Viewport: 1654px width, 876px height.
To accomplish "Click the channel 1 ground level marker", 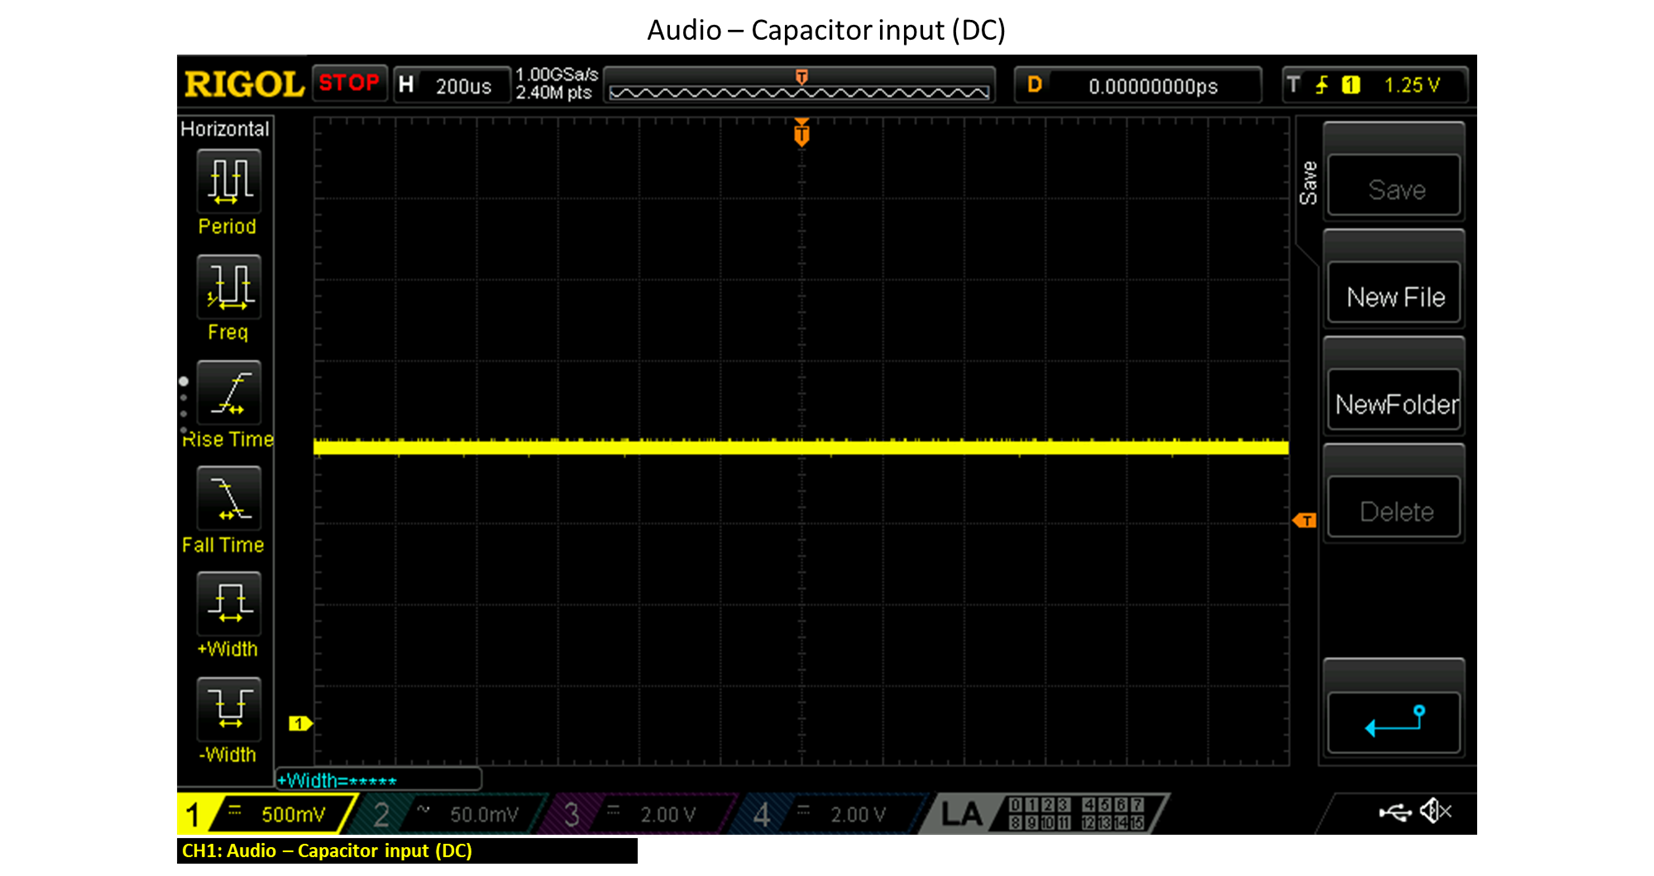I will (300, 723).
